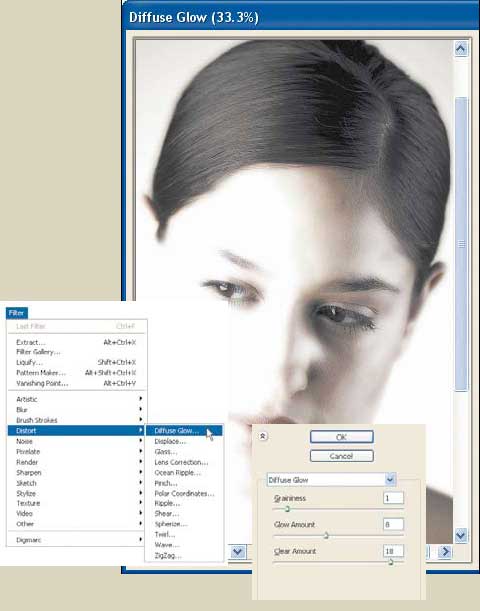Click the Graininess value field
The height and width of the screenshot is (611, 480).
(393, 498)
